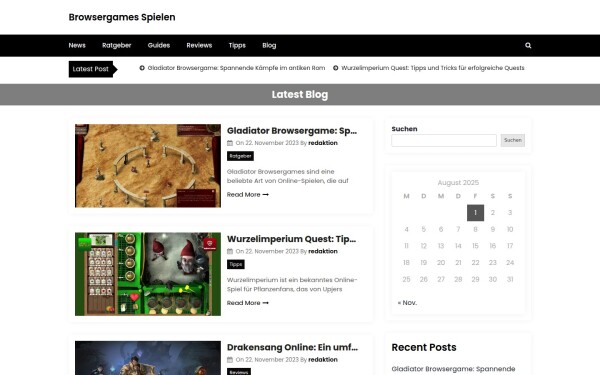Focus the Suchen search input field
The image size is (600, 375).
coord(444,140)
